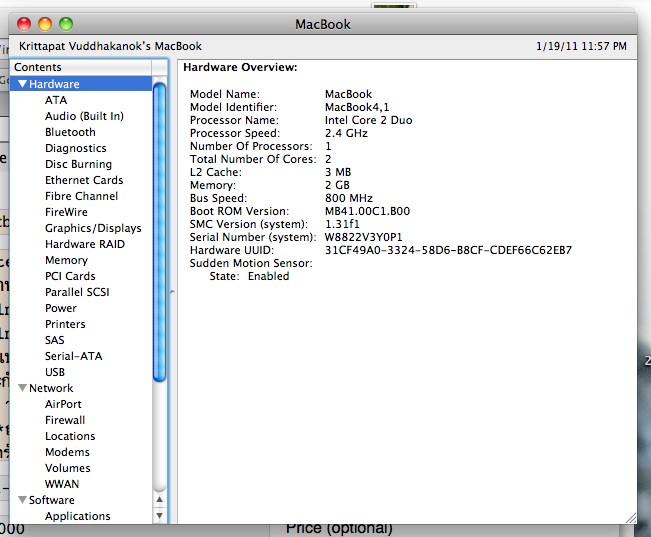
Task: Open Power information
Action: click(x=61, y=308)
